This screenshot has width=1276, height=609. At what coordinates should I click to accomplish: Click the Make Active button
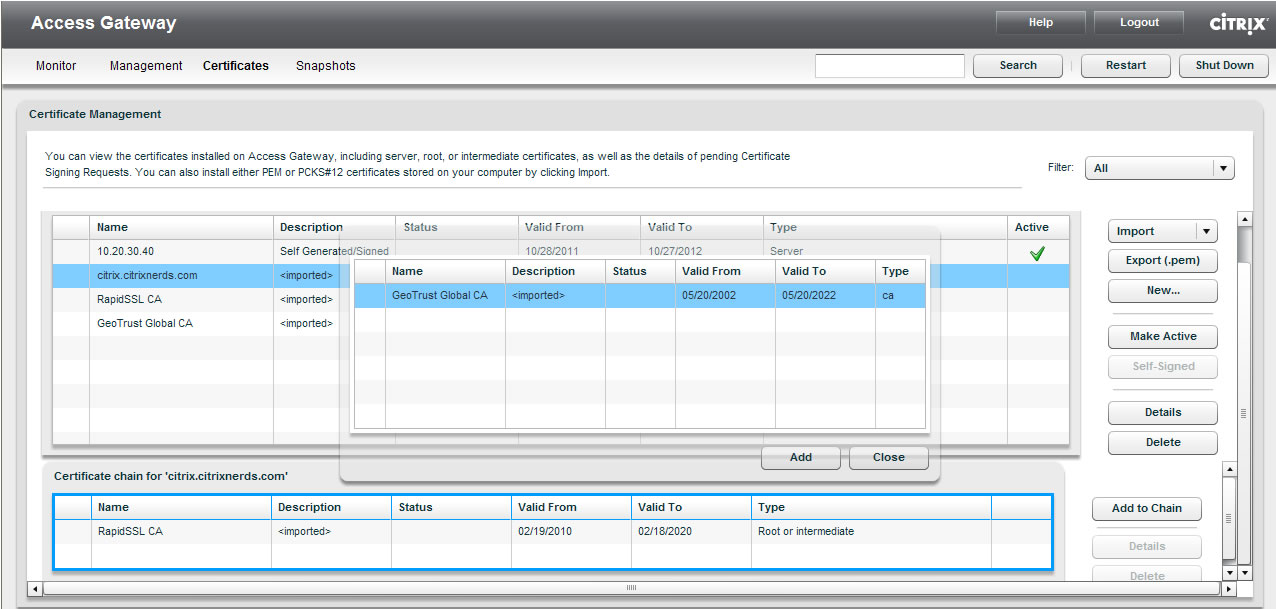click(1163, 336)
